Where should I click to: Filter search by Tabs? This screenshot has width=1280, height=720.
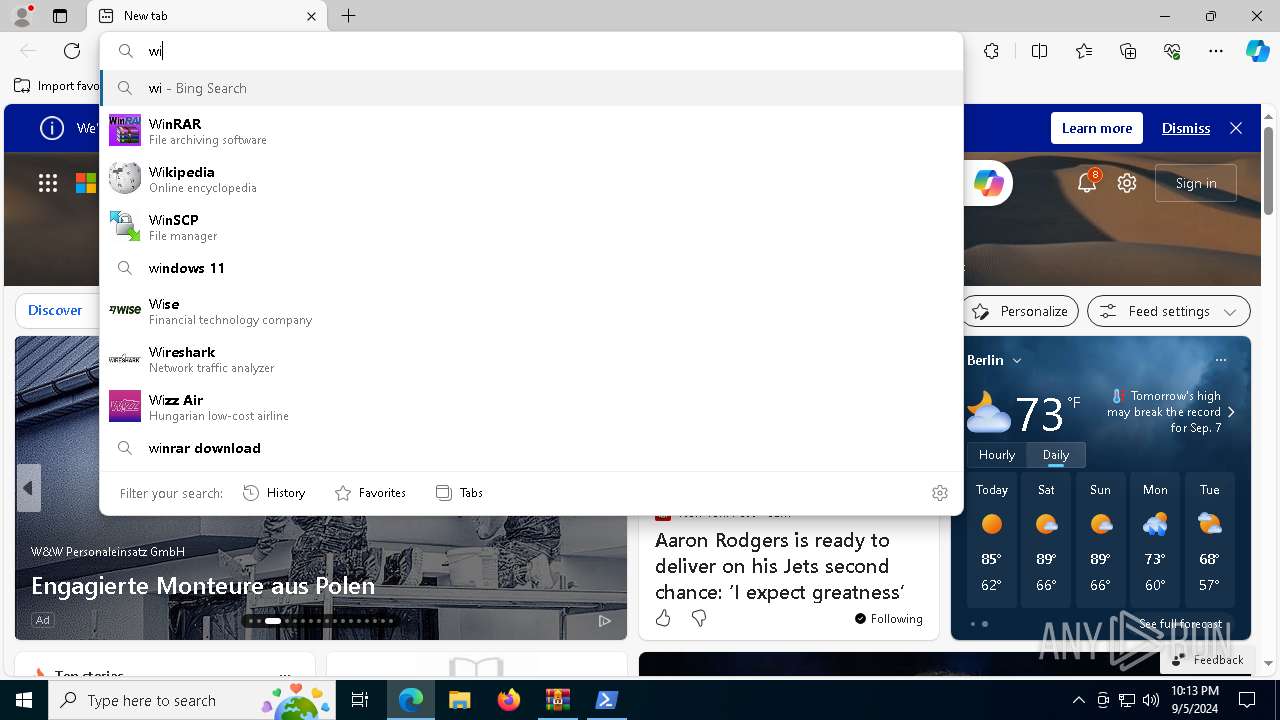[x=460, y=493]
